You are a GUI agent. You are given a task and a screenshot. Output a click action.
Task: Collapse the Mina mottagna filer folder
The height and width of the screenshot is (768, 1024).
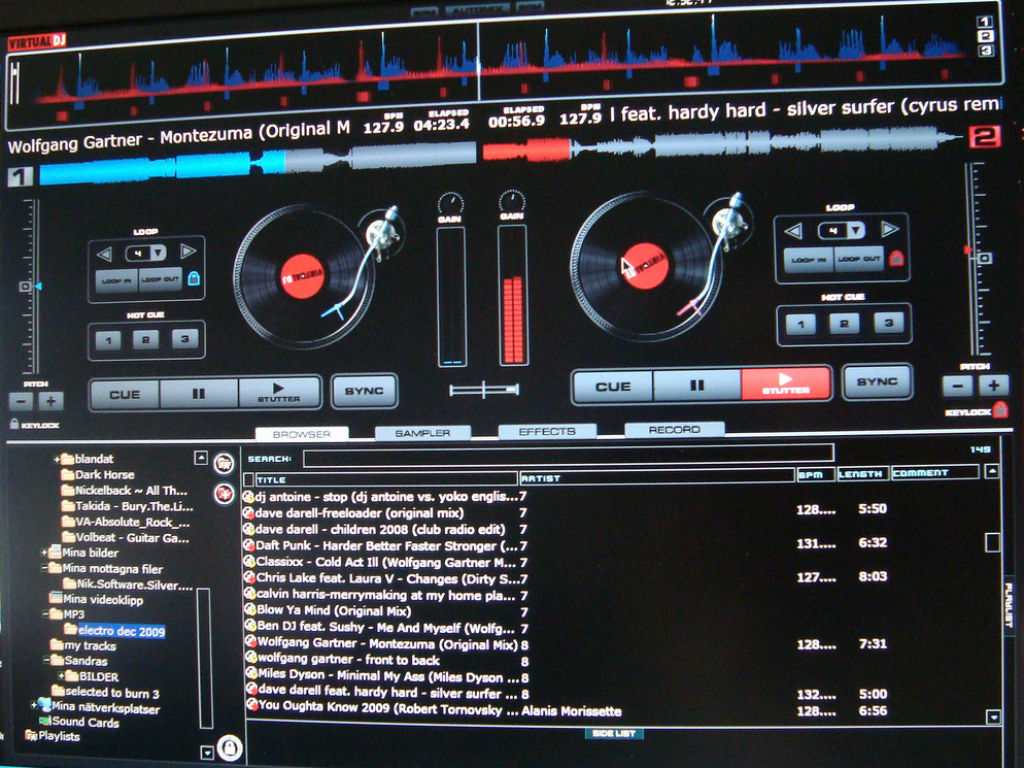point(44,569)
